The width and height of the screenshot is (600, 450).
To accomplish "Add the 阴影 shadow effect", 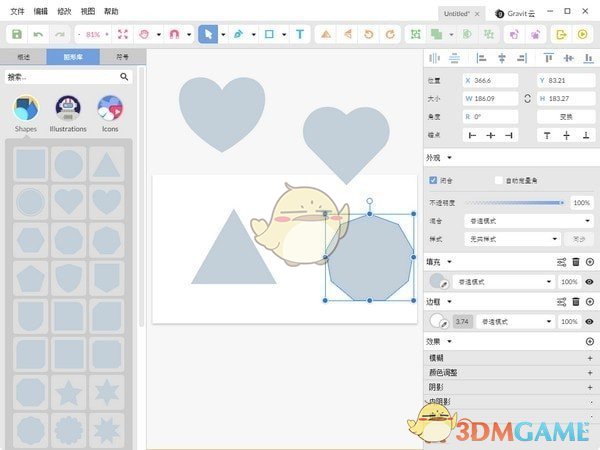I will [590, 387].
